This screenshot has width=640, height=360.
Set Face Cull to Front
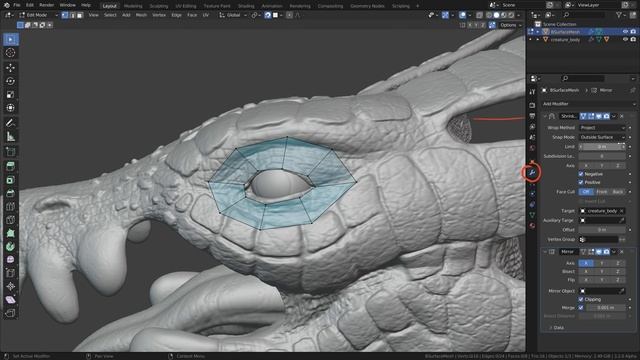click(602, 192)
